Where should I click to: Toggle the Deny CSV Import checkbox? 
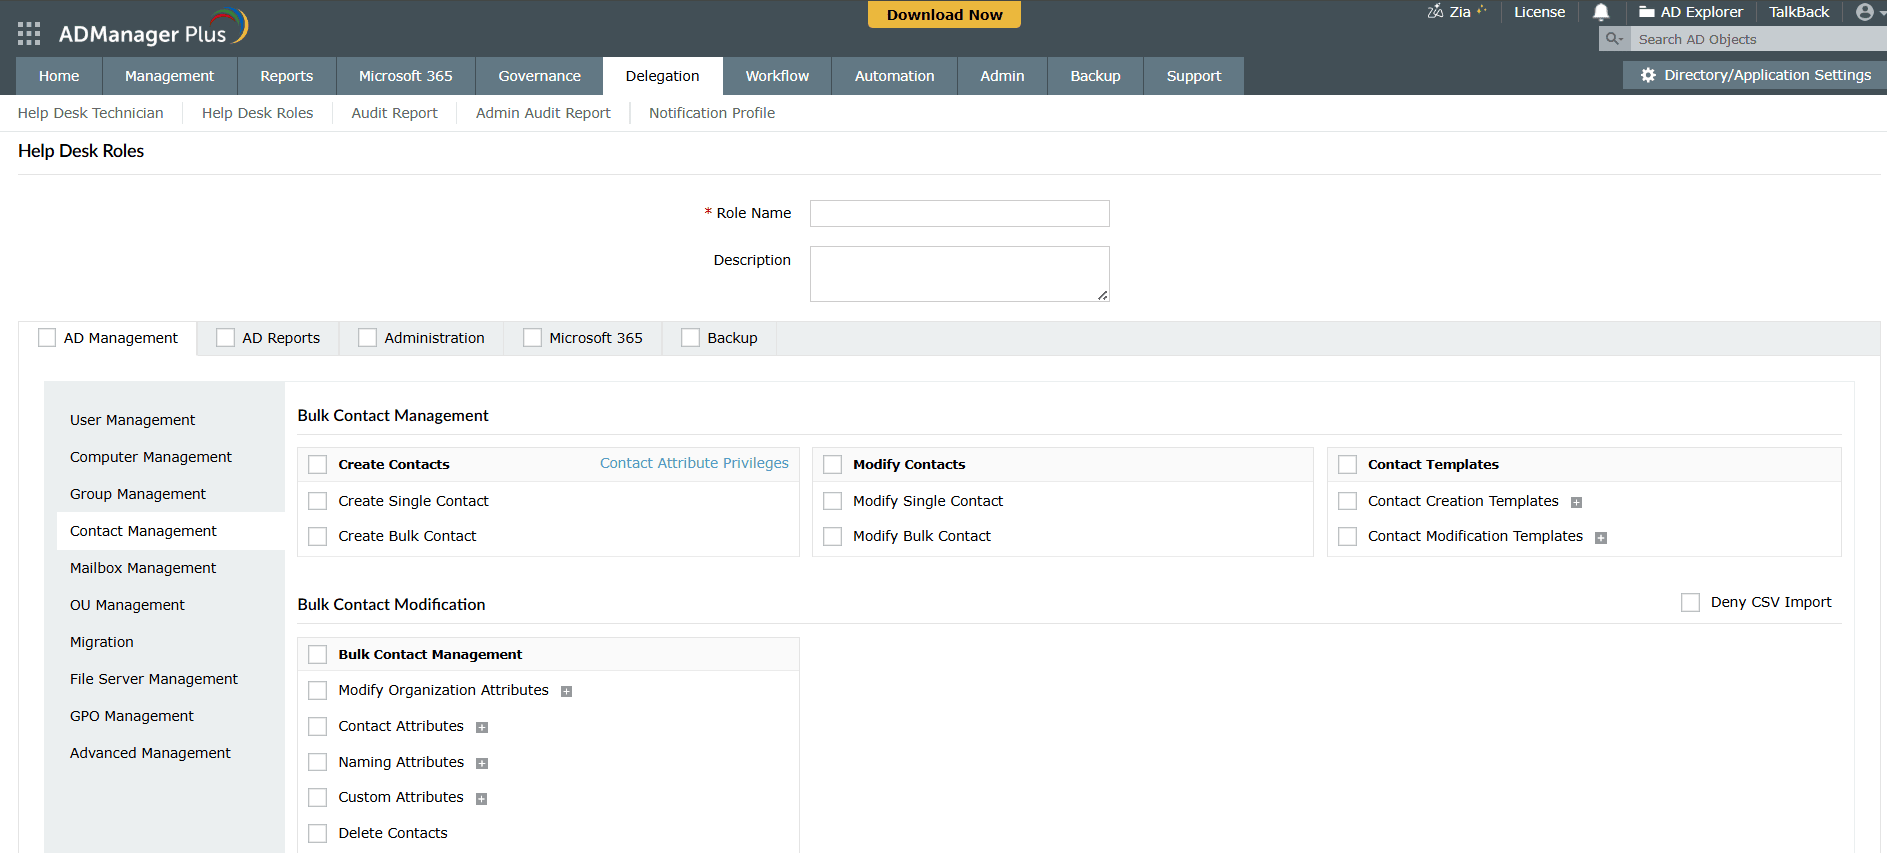click(1690, 603)
